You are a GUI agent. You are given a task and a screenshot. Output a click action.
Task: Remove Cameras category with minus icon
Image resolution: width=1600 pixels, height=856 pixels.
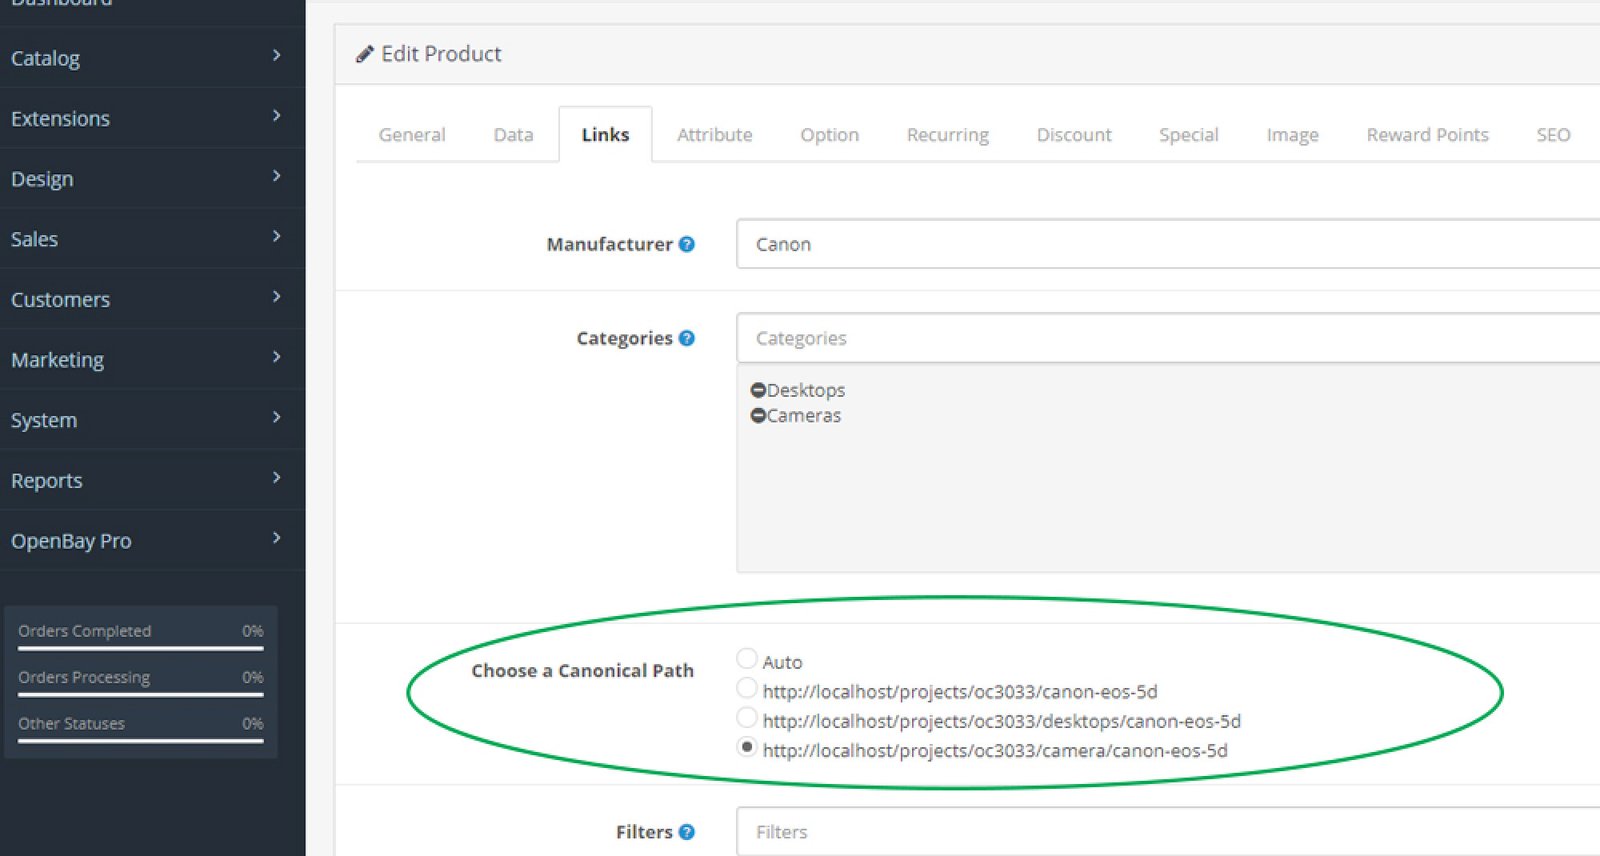pos(758,416)
